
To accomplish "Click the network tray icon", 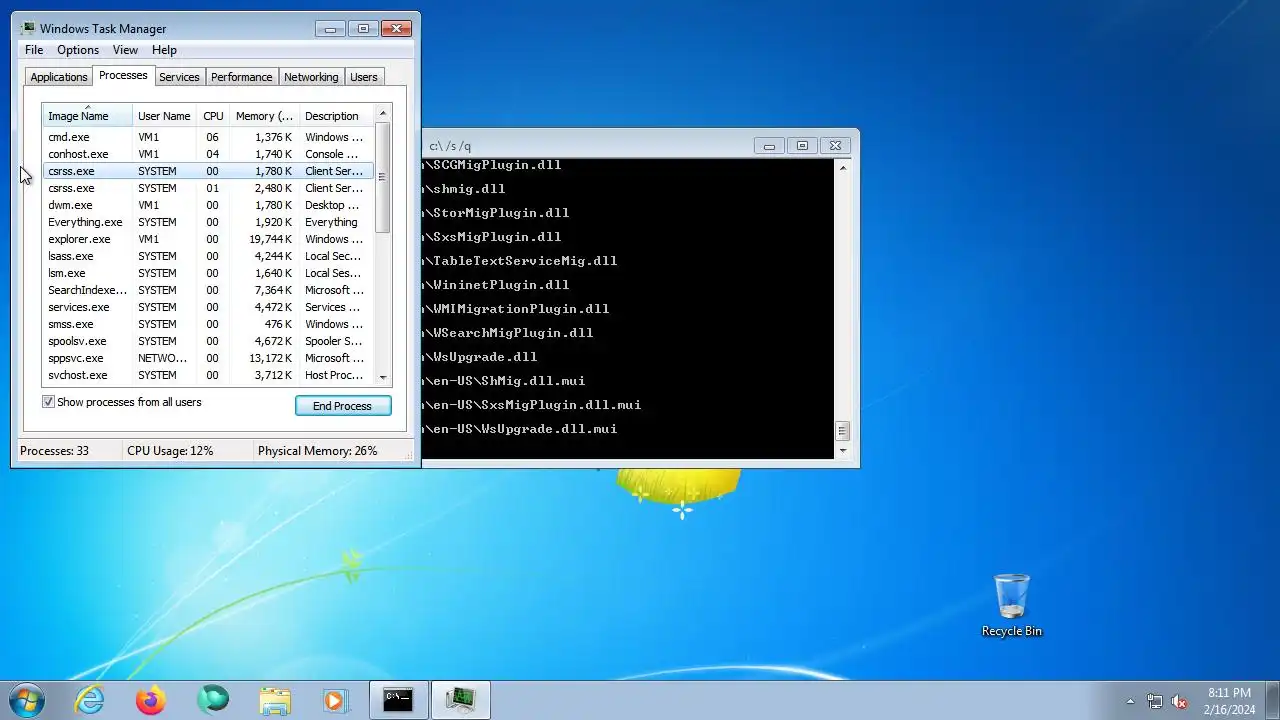I will (x=1155, y=701).
